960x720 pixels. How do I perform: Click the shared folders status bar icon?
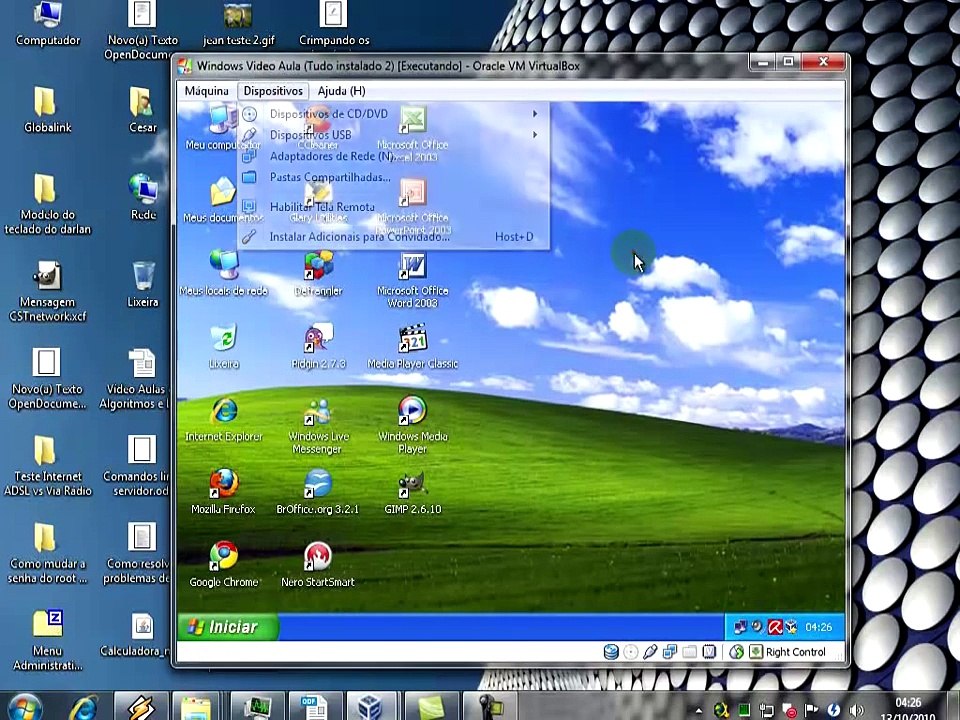click(x=689, y=652)
